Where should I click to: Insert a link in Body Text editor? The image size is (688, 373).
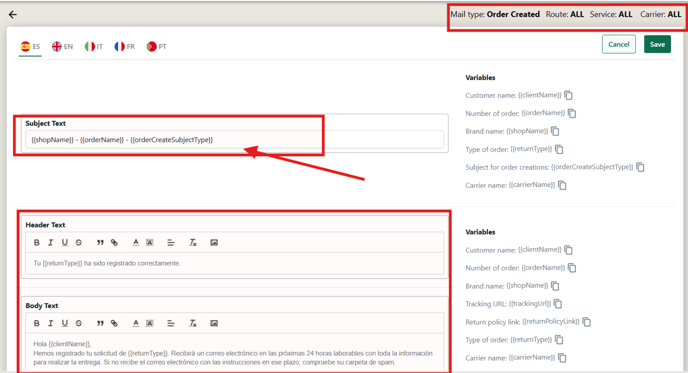pyautogui.click(x=114, y=323)
